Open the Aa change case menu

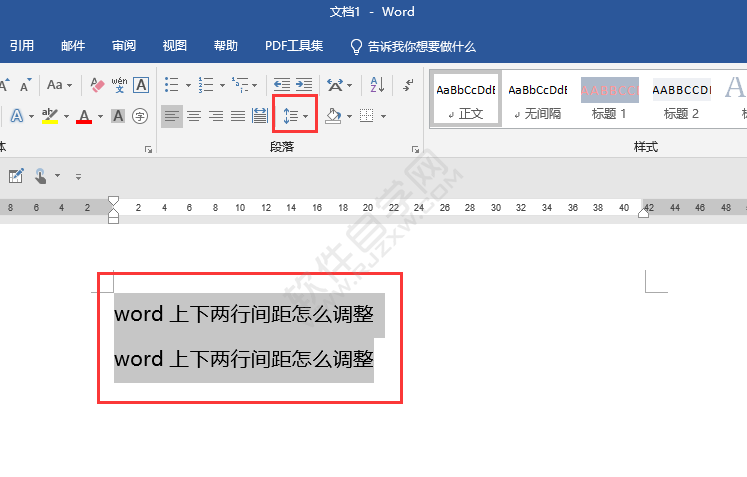(59, 85)
